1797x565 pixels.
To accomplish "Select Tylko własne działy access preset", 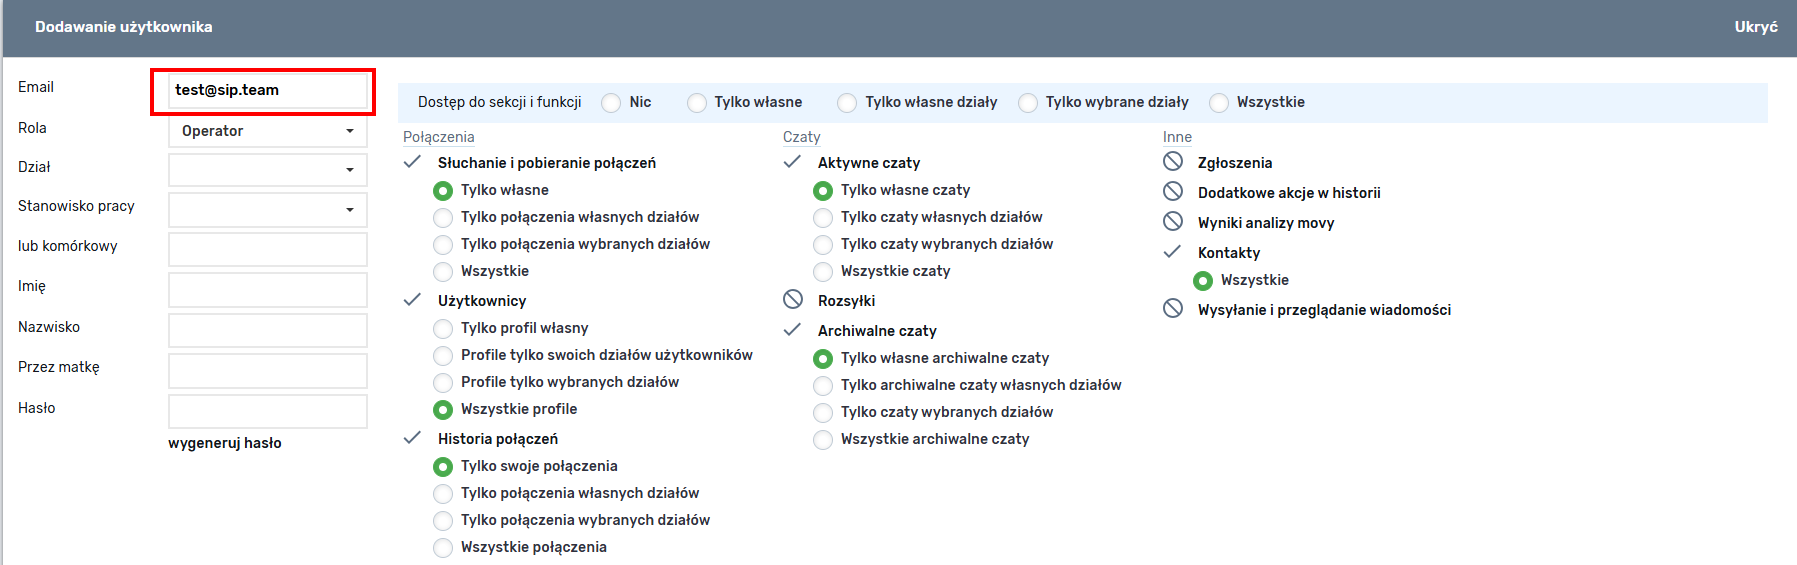I will pyautogui.click(x=847, y=103).
